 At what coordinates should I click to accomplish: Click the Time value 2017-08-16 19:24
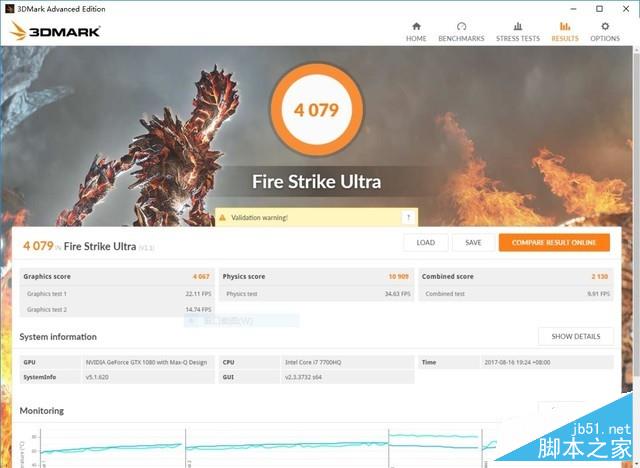click(517, 362)
